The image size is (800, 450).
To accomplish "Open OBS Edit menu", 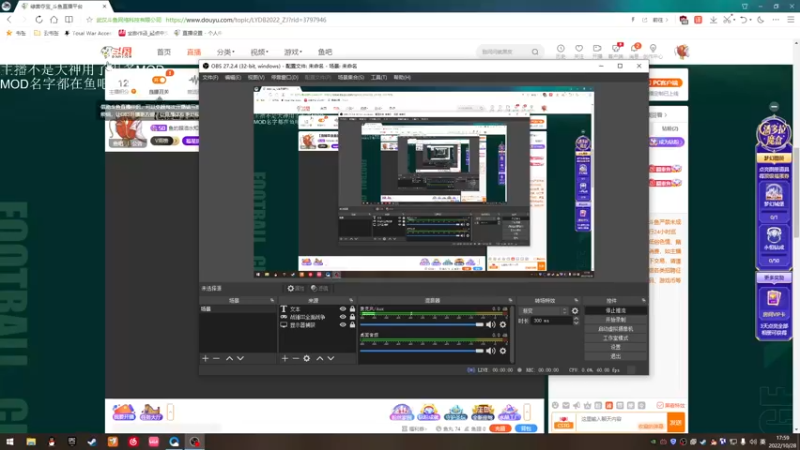I will [233, 78].
